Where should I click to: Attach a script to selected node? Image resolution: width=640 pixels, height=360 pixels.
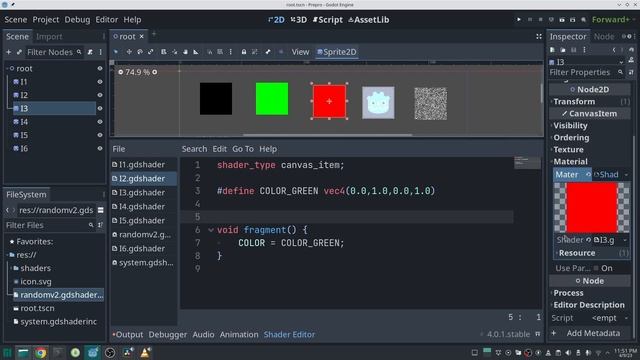click(x=90, y=52)
